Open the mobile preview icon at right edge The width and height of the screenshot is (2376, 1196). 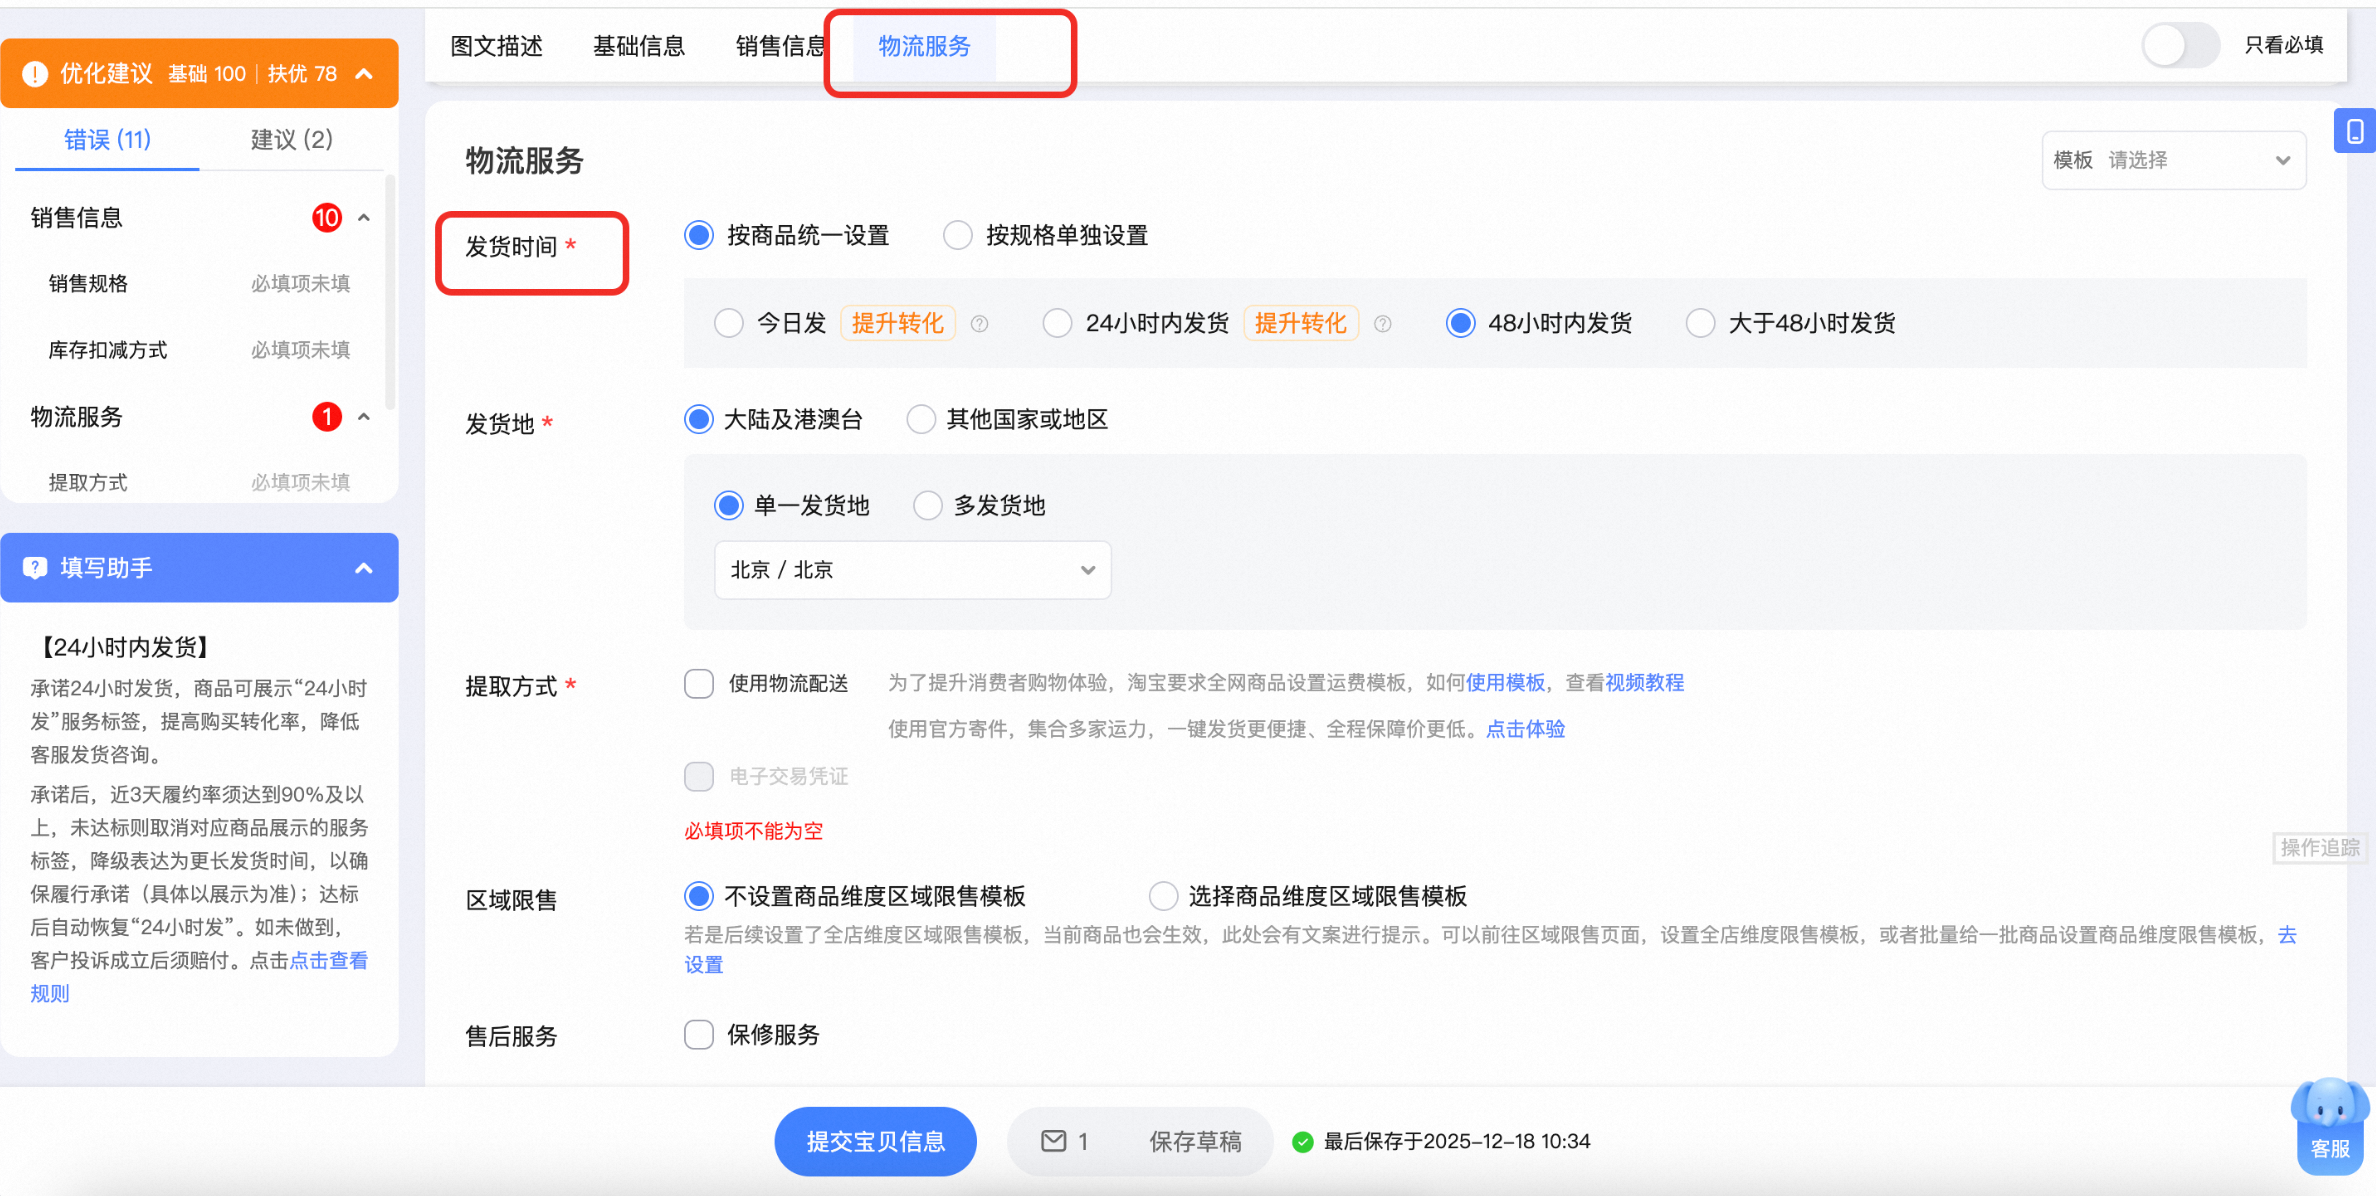(x=2355, y=131)
